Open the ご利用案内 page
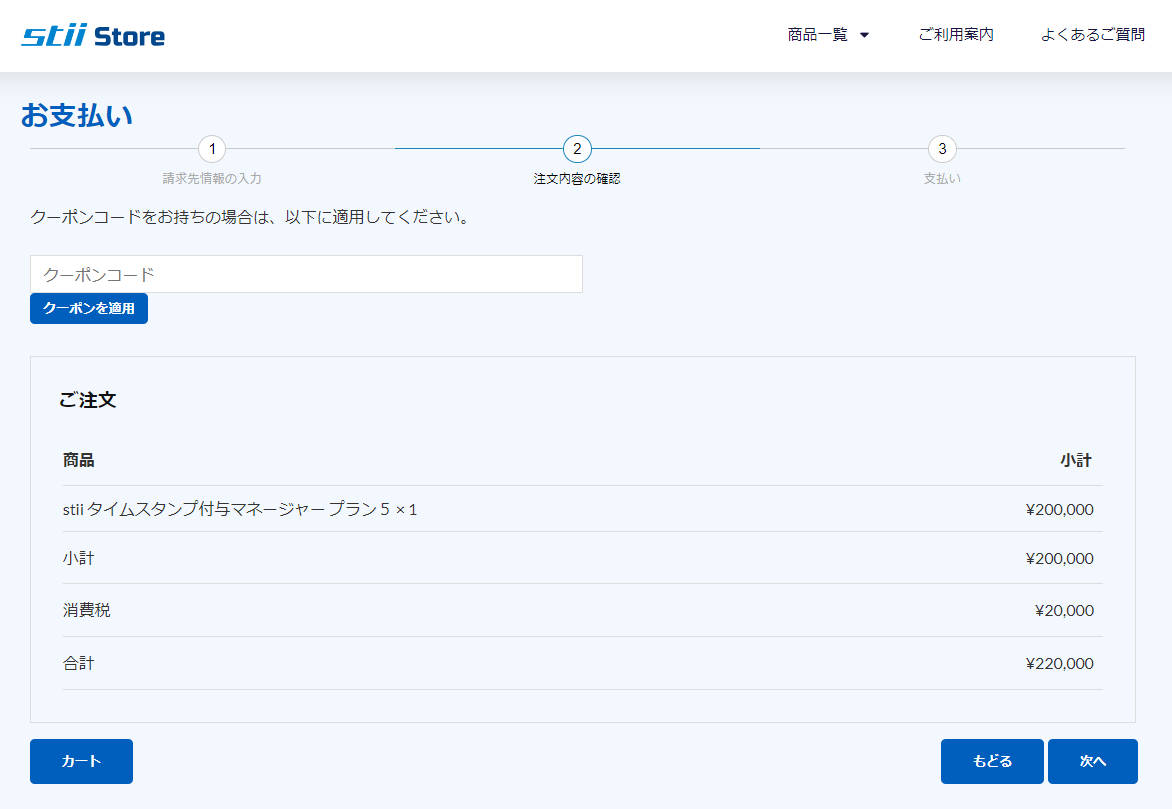This screenshot has width=1172, height=809. click(956, 35)
